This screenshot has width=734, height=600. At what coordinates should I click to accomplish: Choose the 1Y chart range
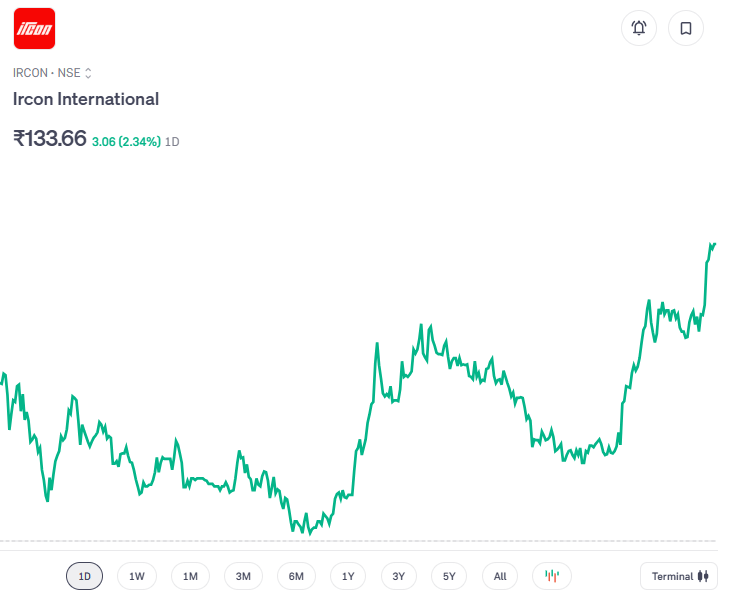click(x=348, y=576)
